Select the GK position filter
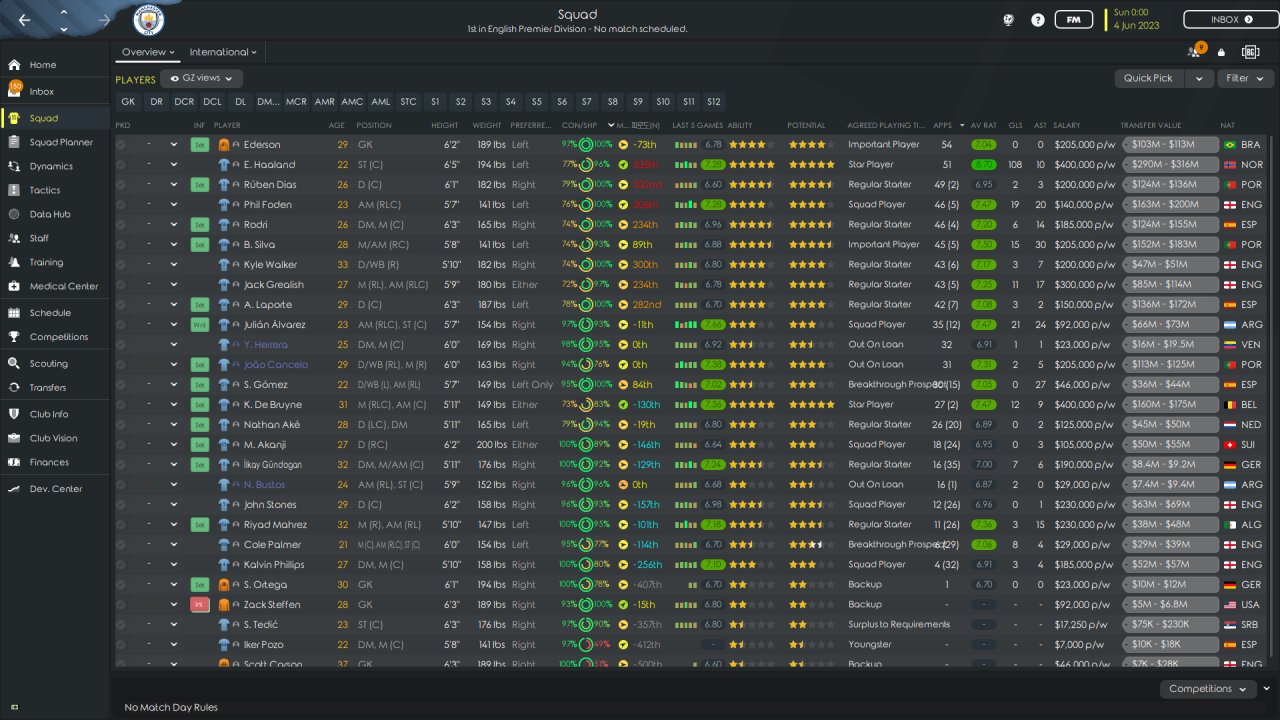The image size is (1280, 720). tap(128, 102)
